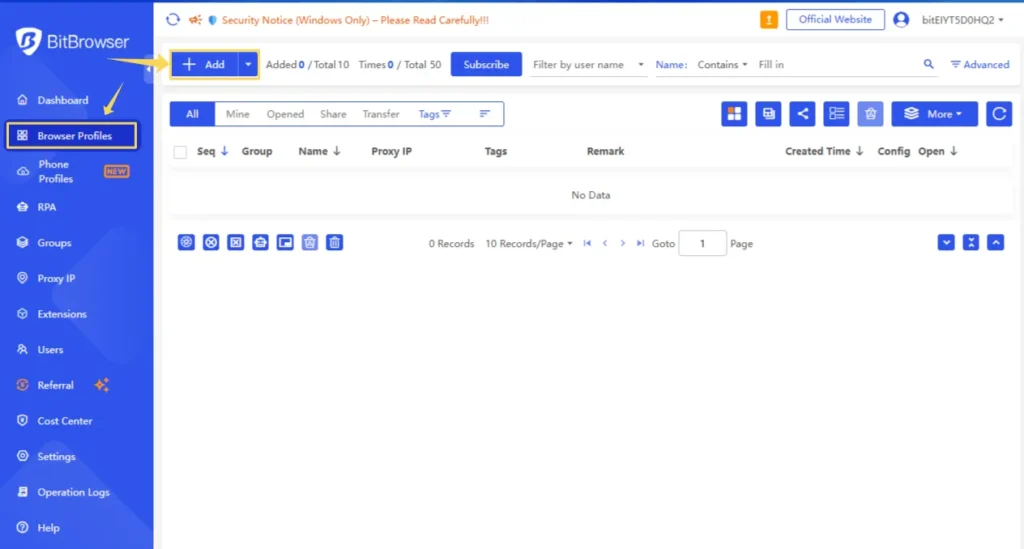This screenshot has width=1024, height=549.
Task: Click the blue refresh list button
Action: click(999, 114)
